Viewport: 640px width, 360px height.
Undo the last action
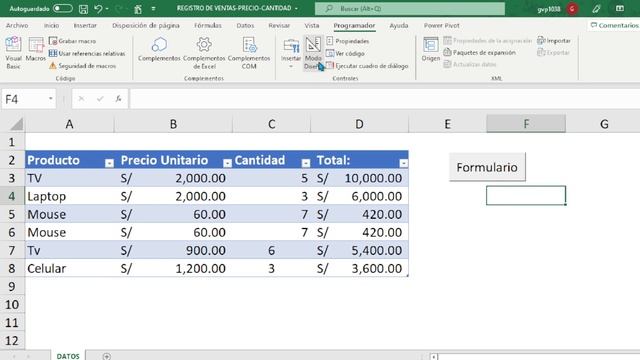click(x=98, y=8)
